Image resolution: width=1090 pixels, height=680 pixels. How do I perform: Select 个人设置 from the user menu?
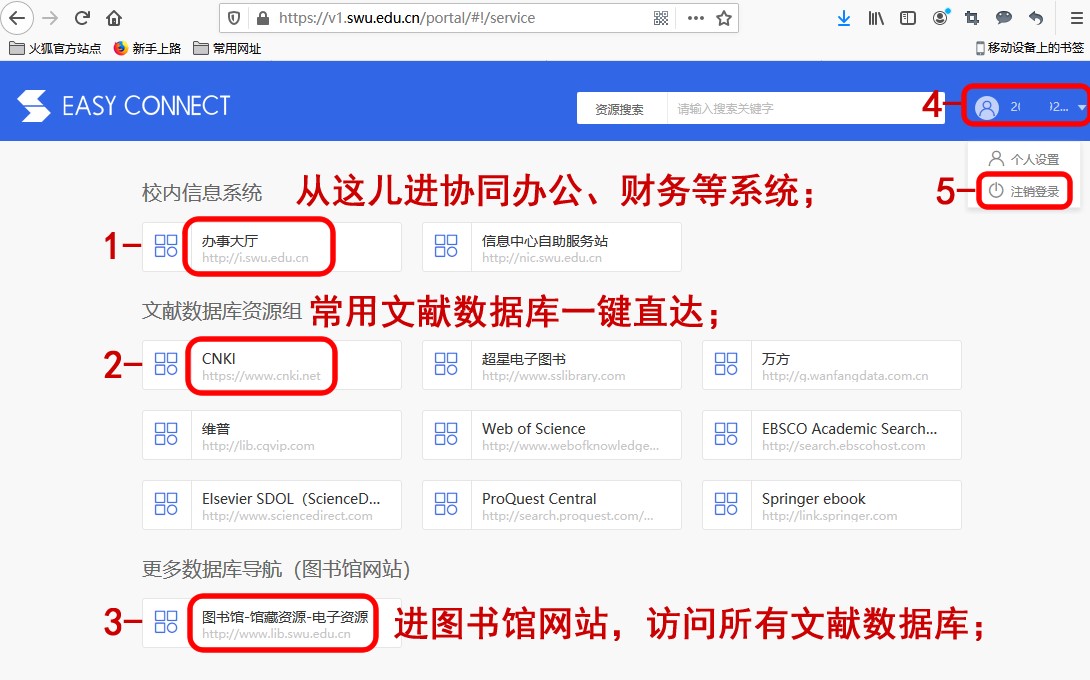coord(1024,159)
